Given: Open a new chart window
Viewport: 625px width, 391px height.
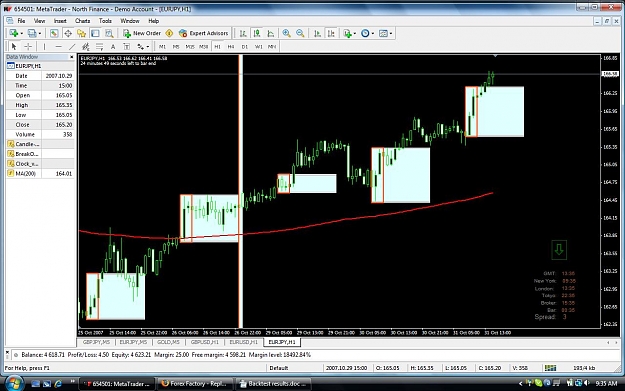Looking at the screenshot, I should tap(14, 33).
